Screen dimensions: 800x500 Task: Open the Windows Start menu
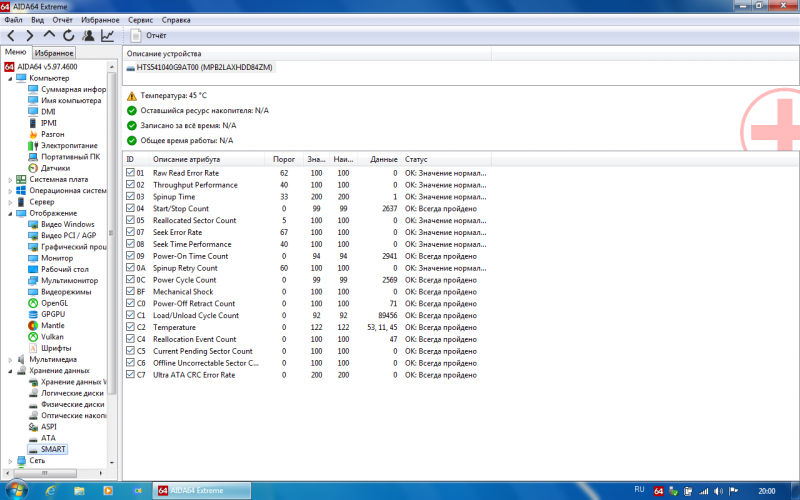point(13,490)
